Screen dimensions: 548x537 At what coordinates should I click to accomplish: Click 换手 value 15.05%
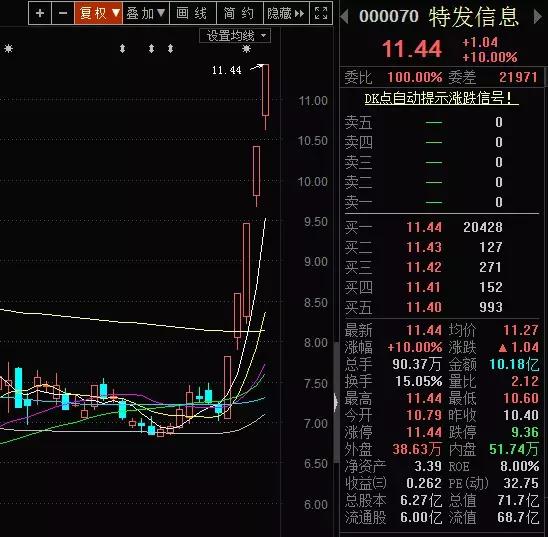(419, 381)
